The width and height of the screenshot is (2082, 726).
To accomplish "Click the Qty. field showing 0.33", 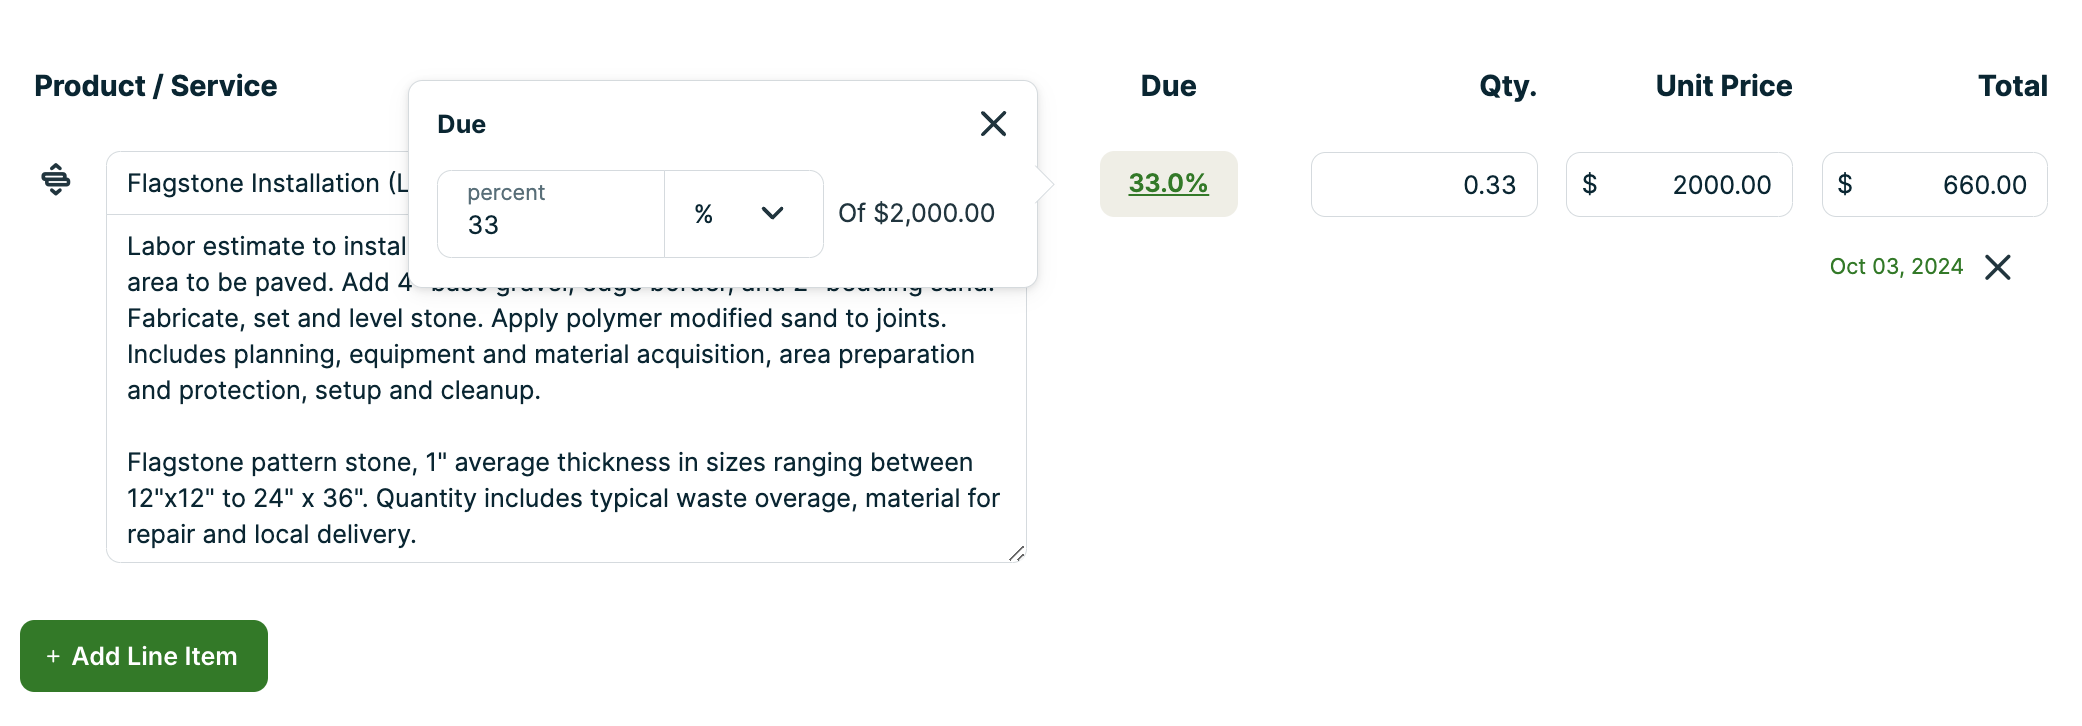I will (x=1423, y=185).
